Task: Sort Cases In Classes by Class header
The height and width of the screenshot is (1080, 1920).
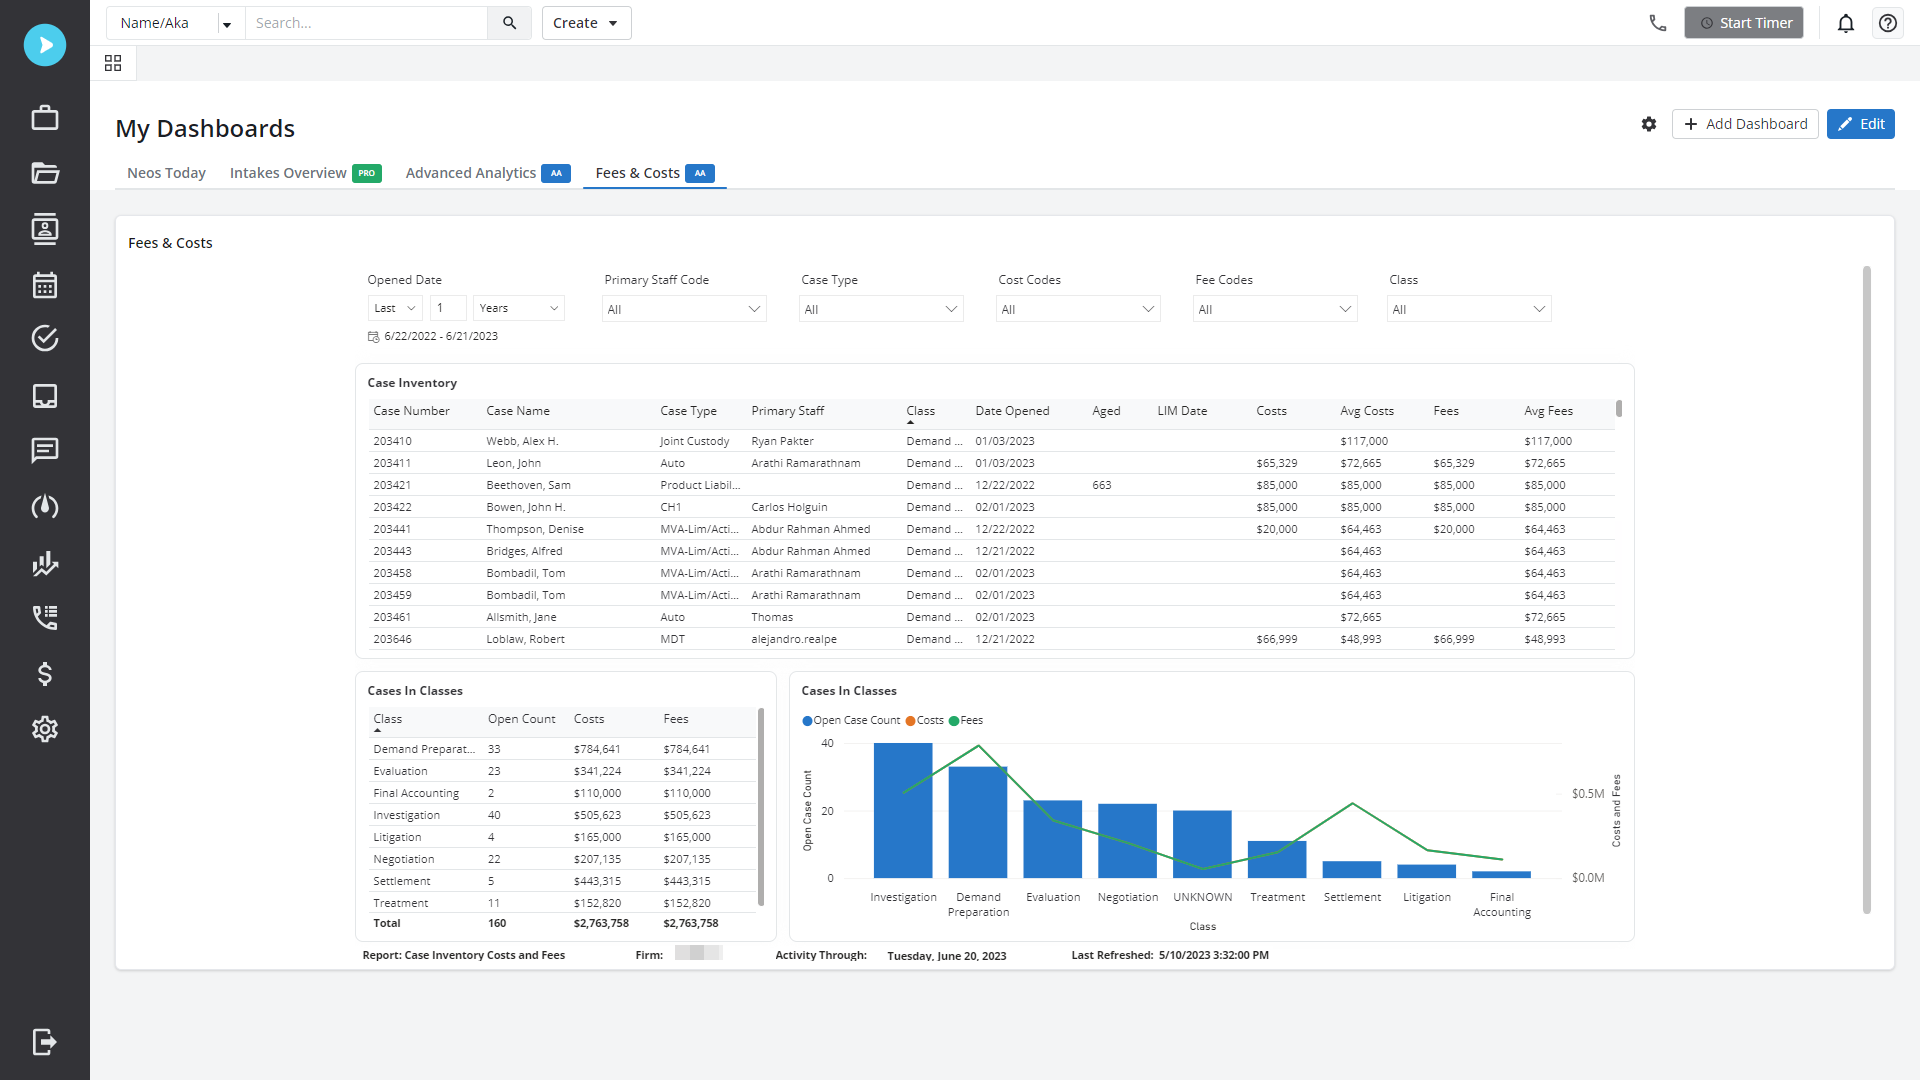Action: (387, 719)
